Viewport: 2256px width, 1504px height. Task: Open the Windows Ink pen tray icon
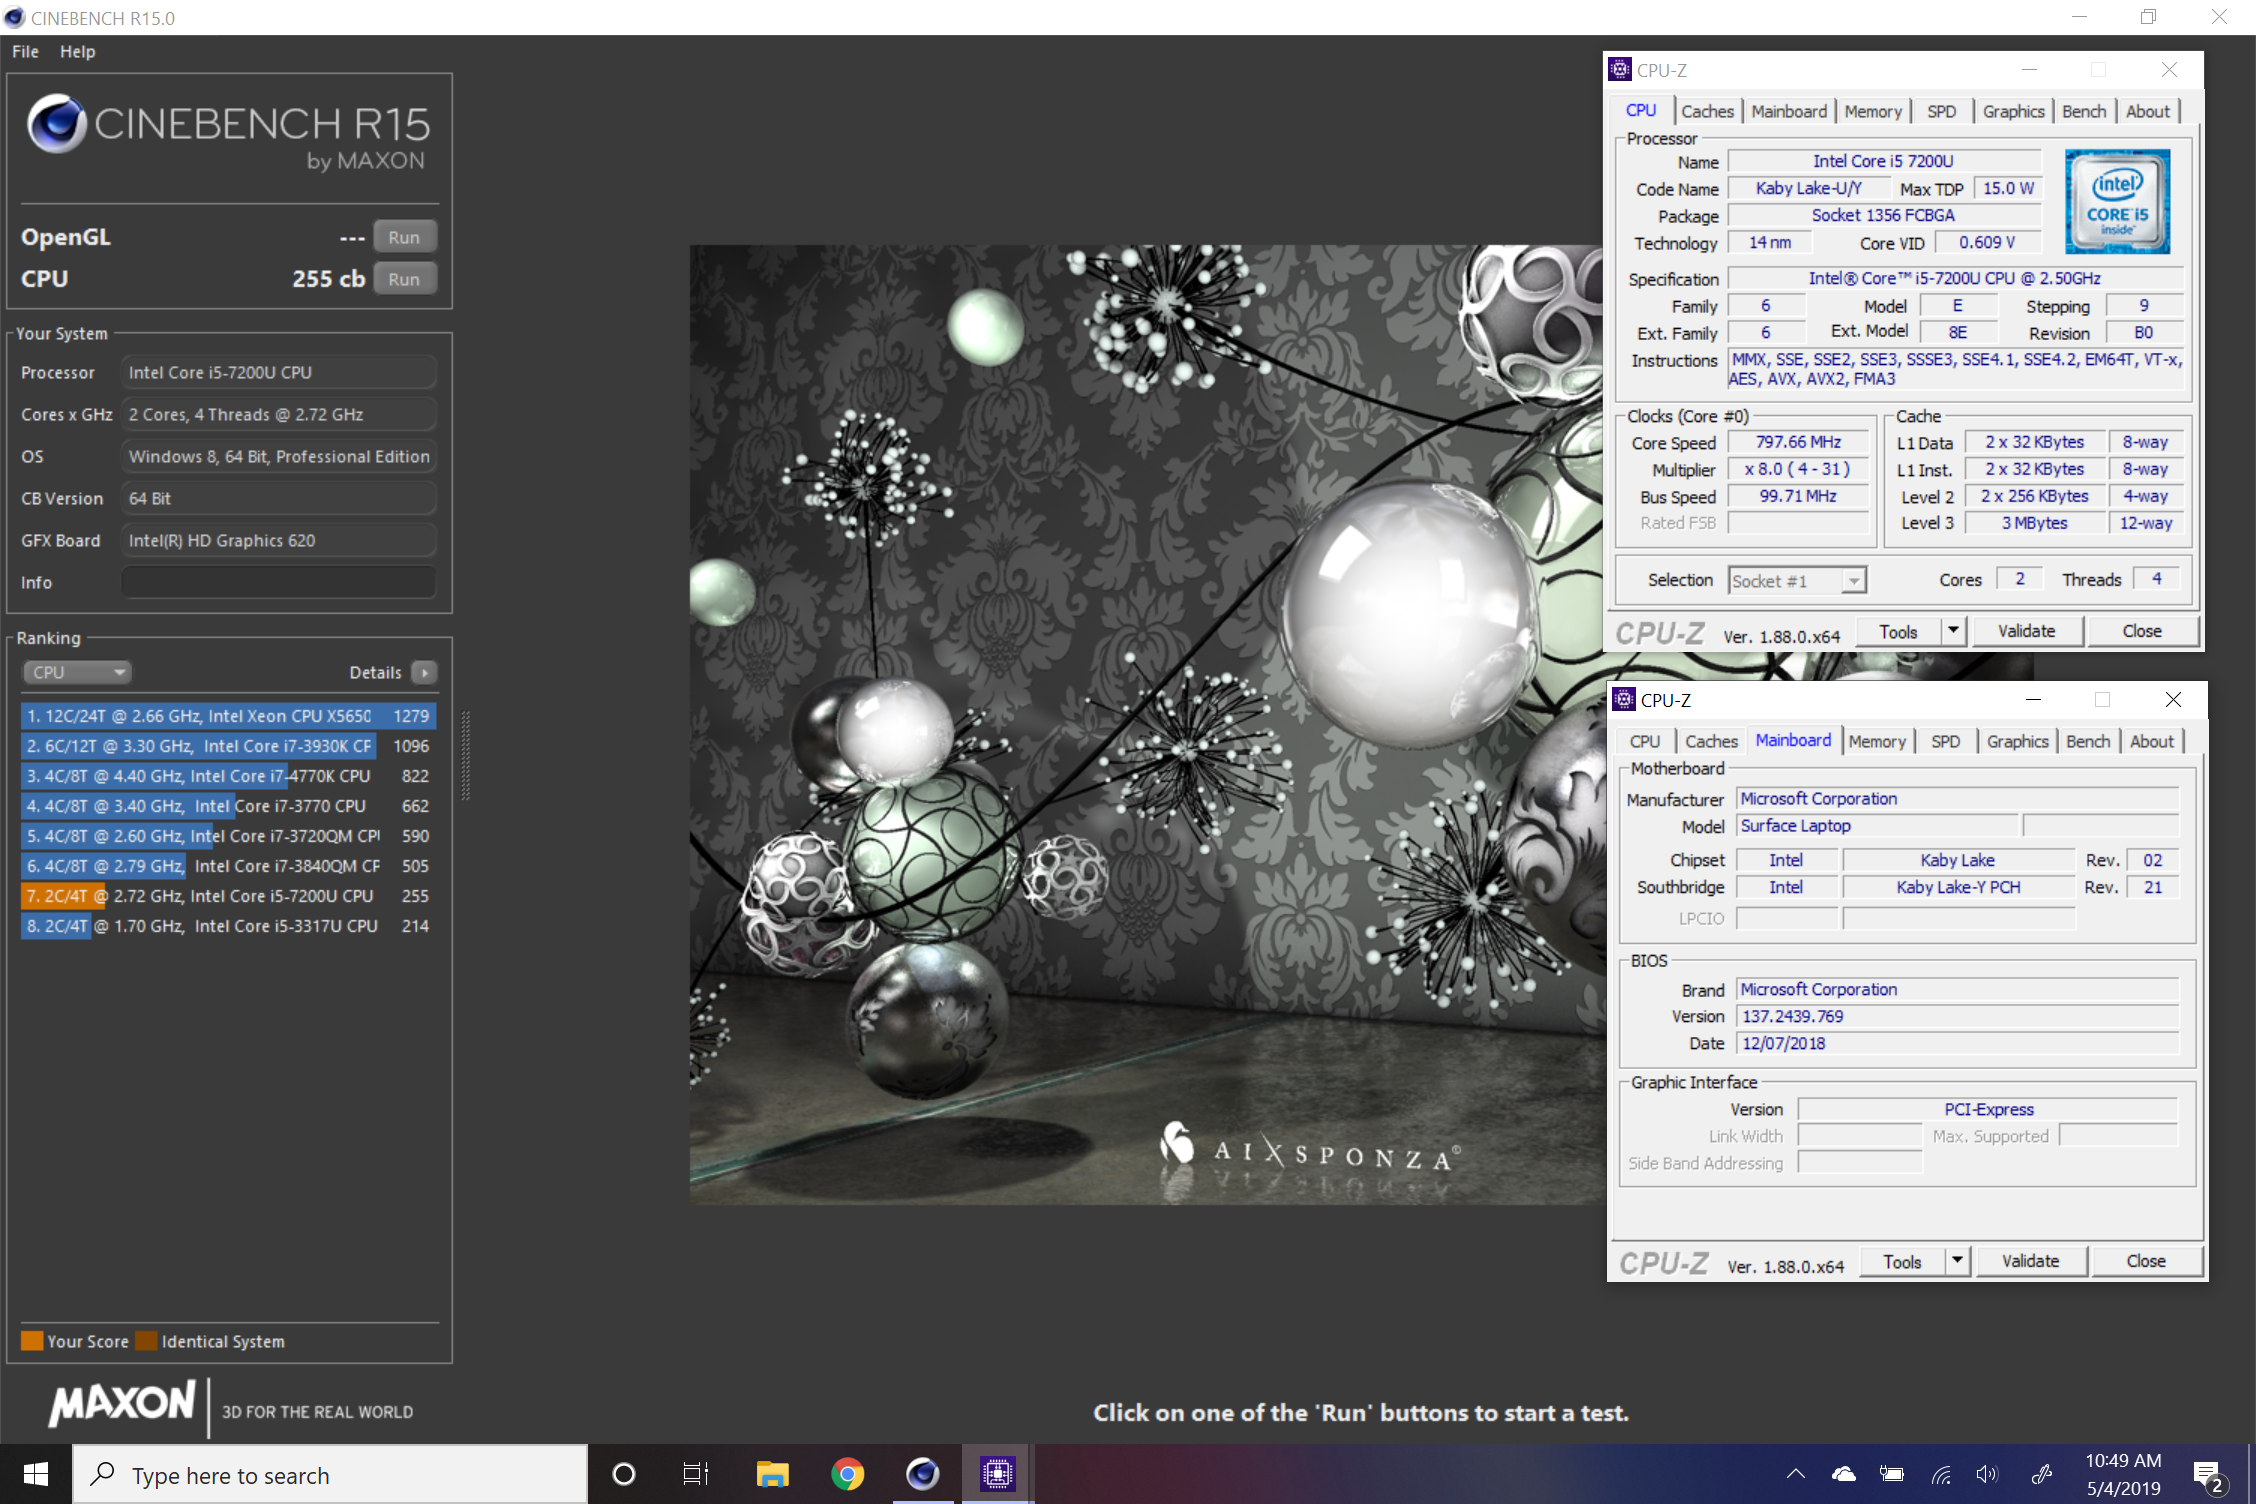pos(2042,1474)
